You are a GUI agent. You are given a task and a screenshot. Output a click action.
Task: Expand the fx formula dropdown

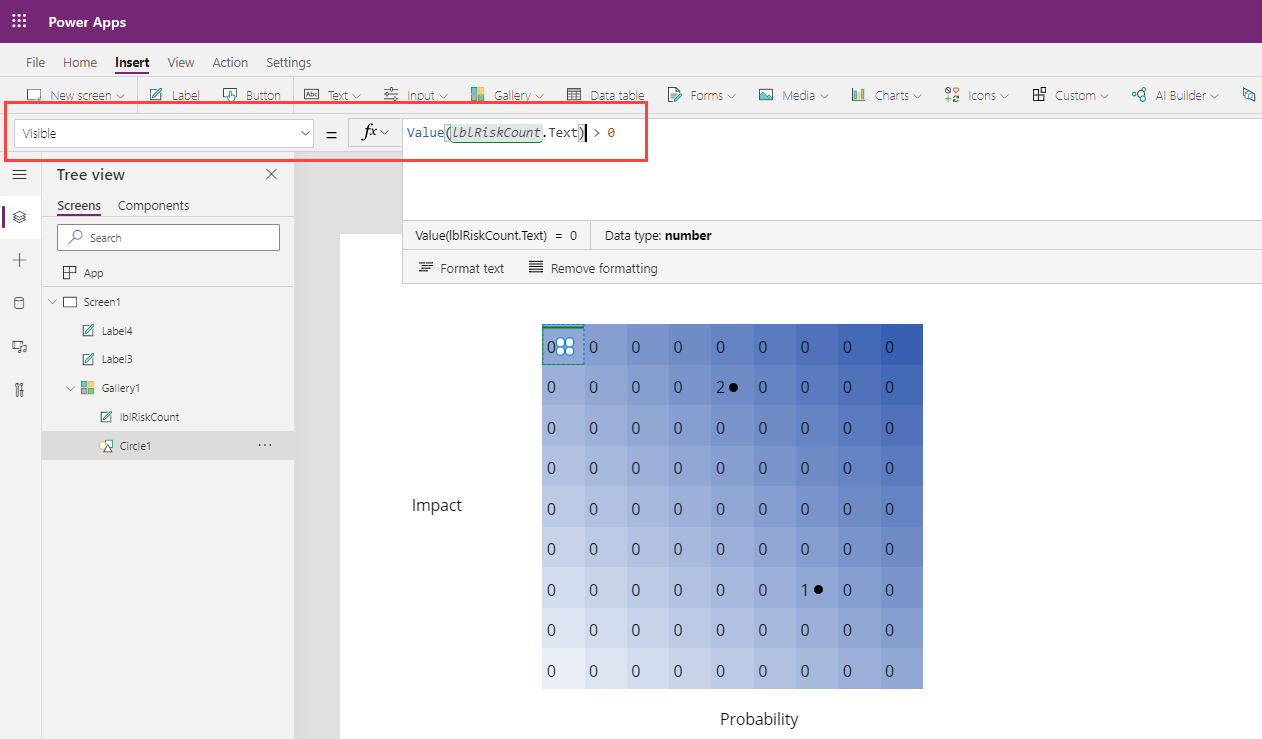376,132
